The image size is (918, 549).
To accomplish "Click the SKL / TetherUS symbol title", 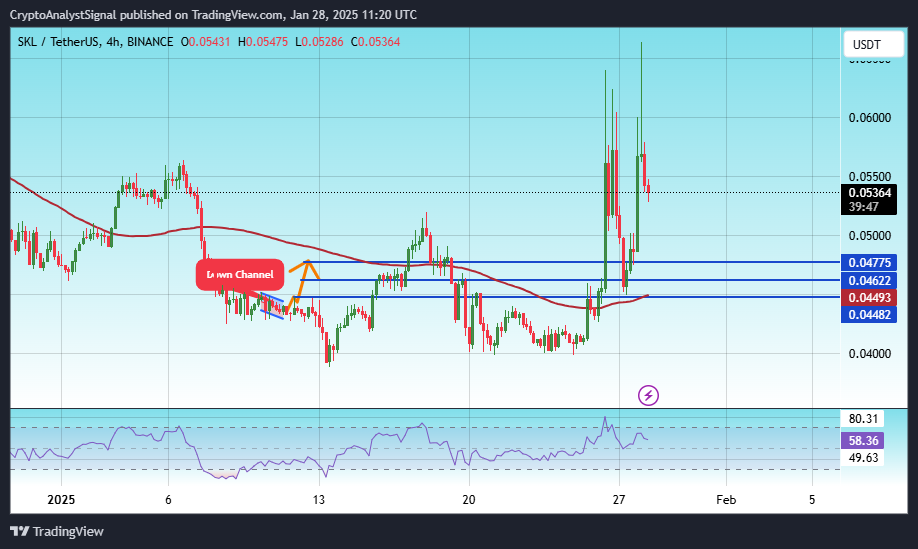I will point(58,42).
